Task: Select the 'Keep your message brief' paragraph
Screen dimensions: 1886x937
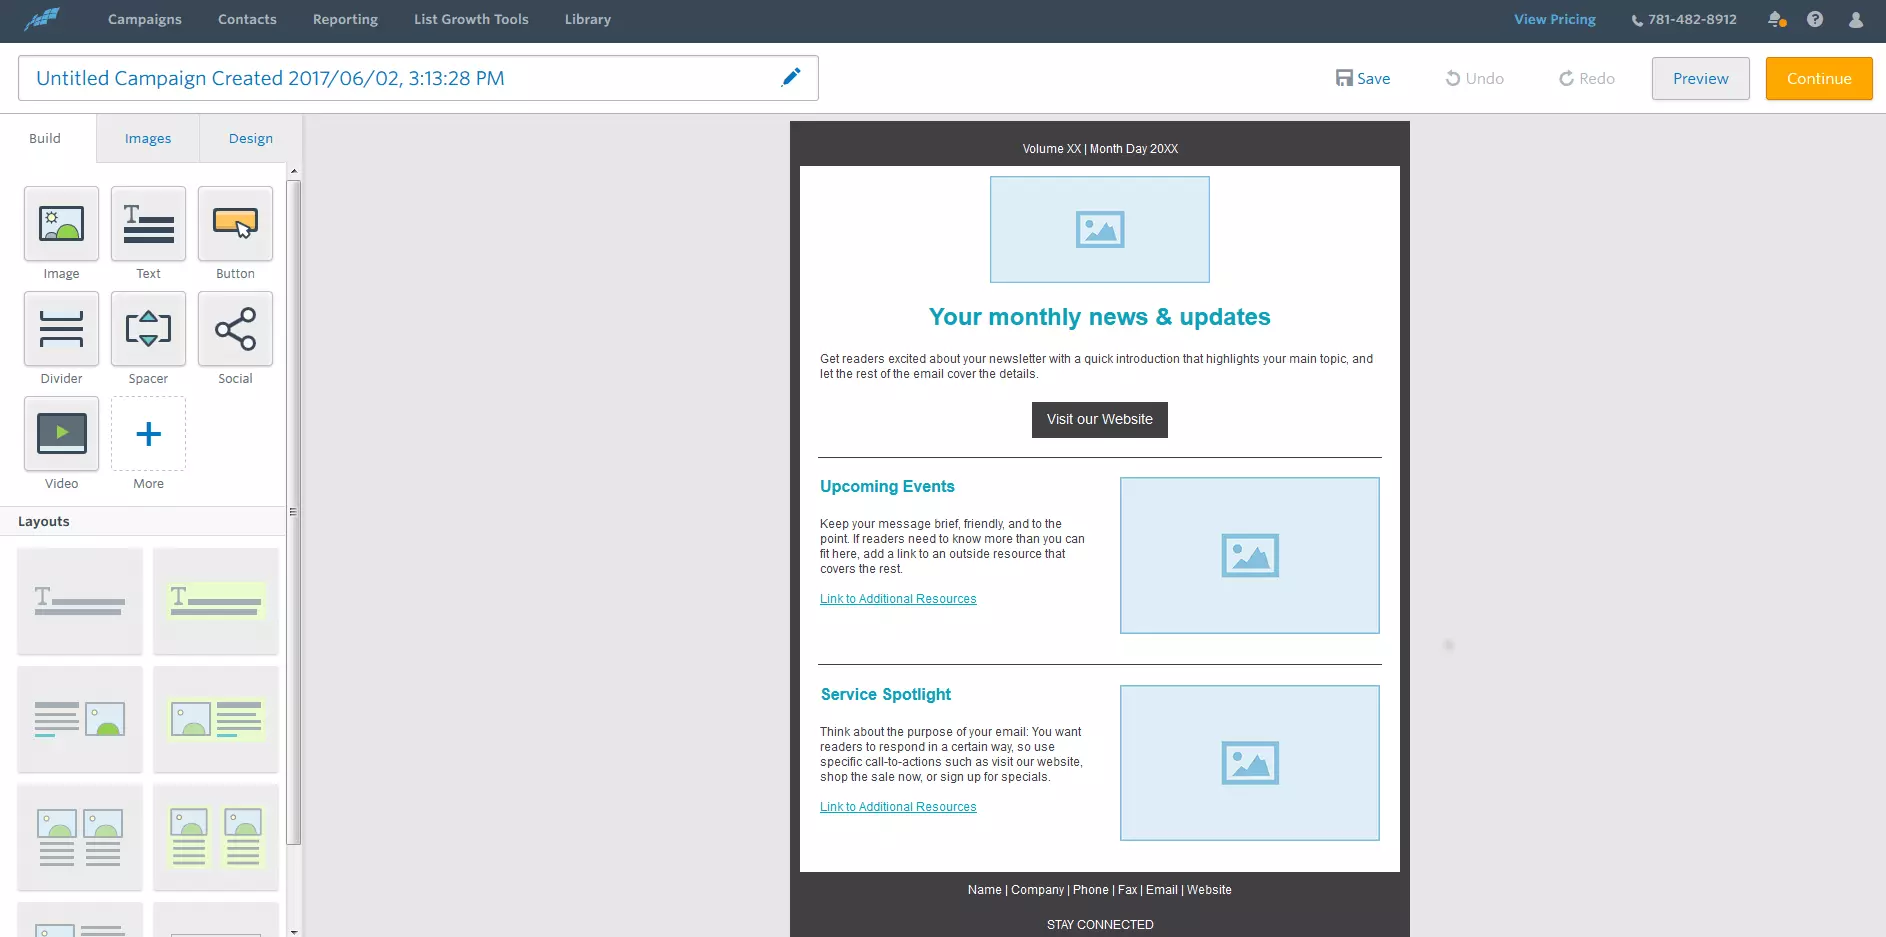Action: 952,546
